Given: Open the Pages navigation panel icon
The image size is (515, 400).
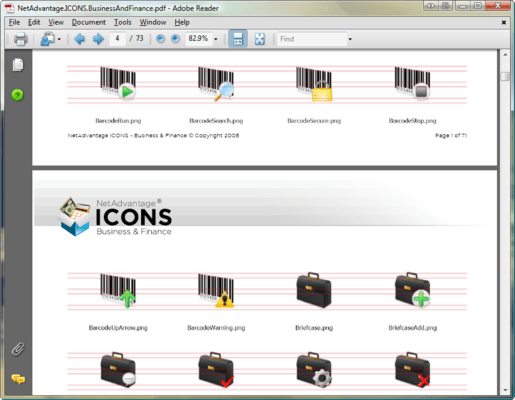Looking at the screenshot, I should [18, 65].
